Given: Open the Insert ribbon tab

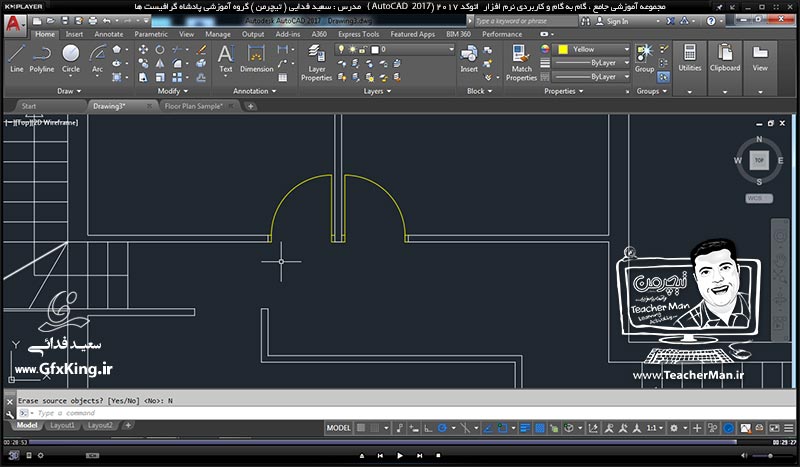Looking at the screenshot, I should coord(74,34).
